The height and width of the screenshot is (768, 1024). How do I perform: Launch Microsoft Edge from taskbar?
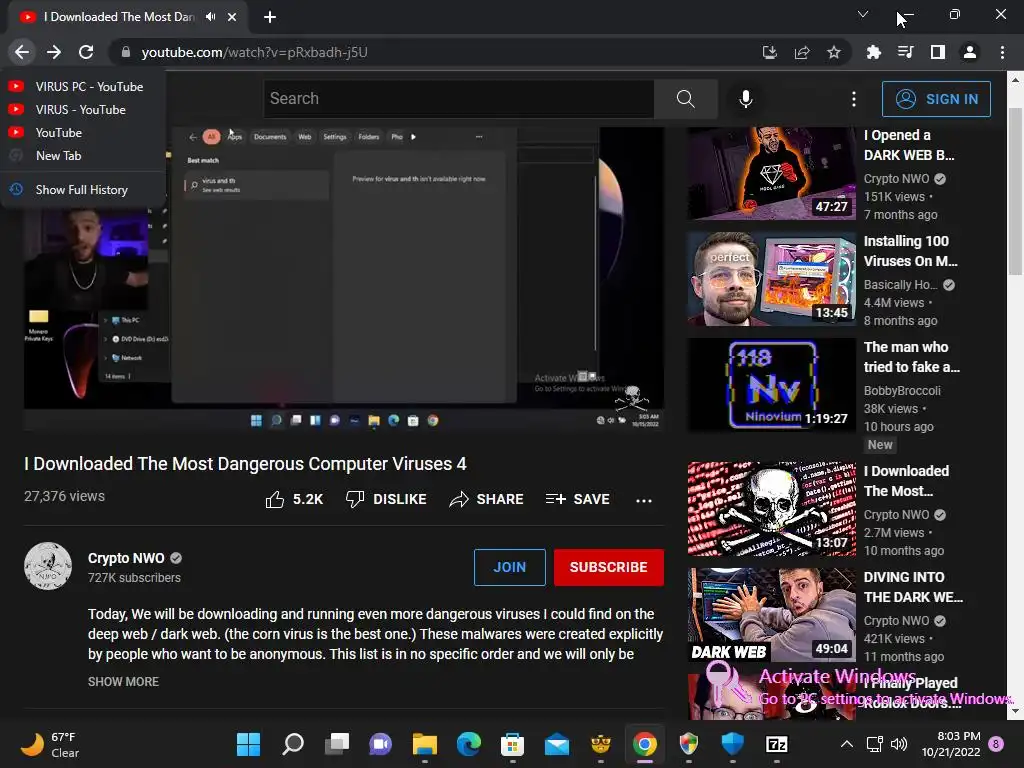tap(469, 744)
